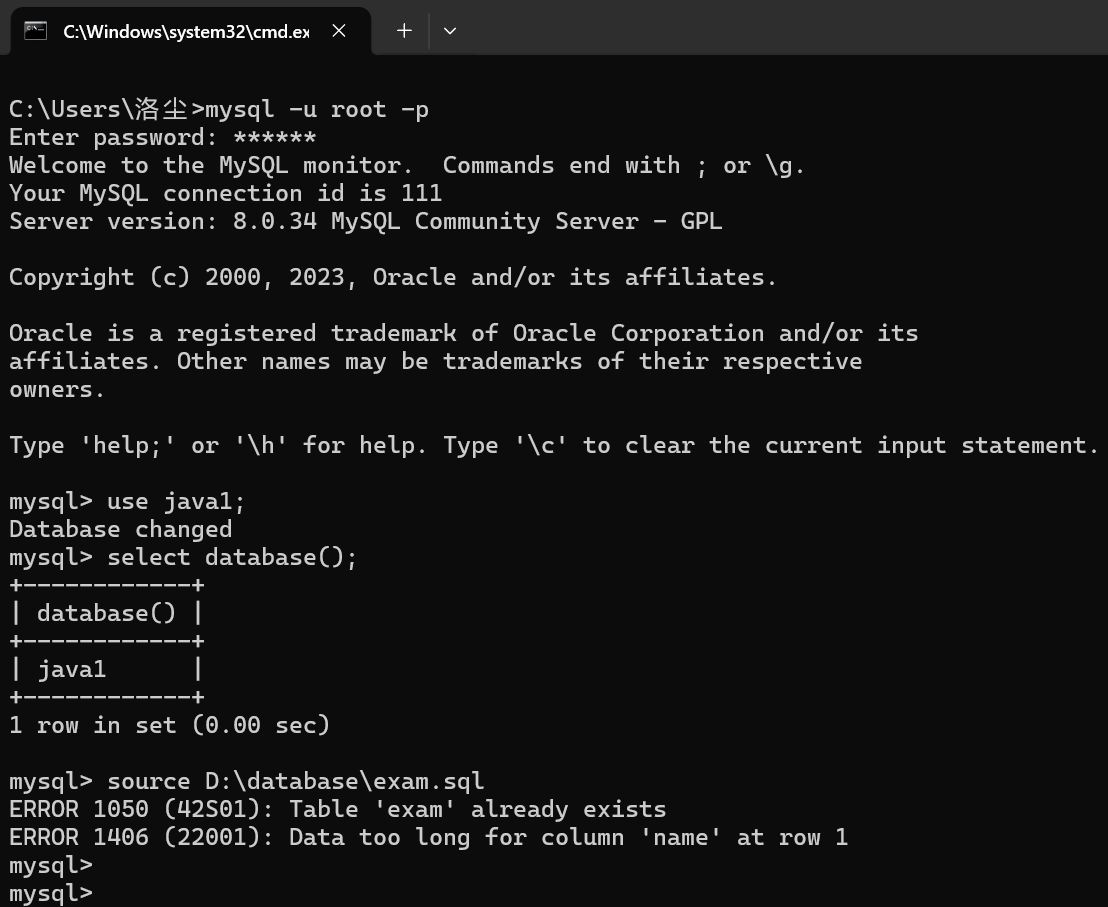
Task: Click the empty title bar area beside the tabs
Action: click(x=777, y=28)
